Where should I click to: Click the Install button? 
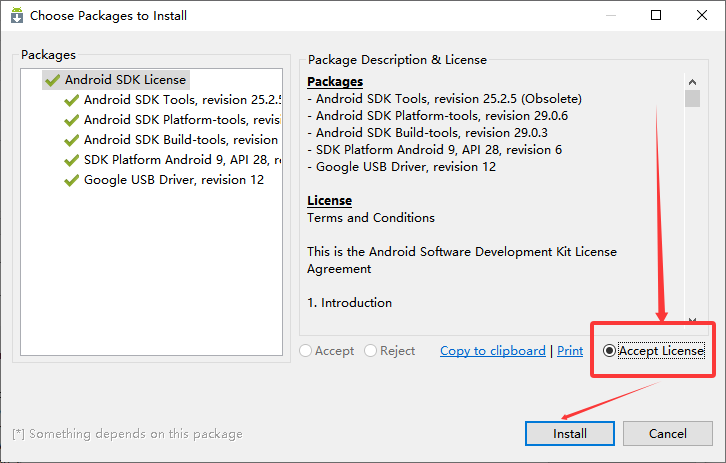point(570,433)
